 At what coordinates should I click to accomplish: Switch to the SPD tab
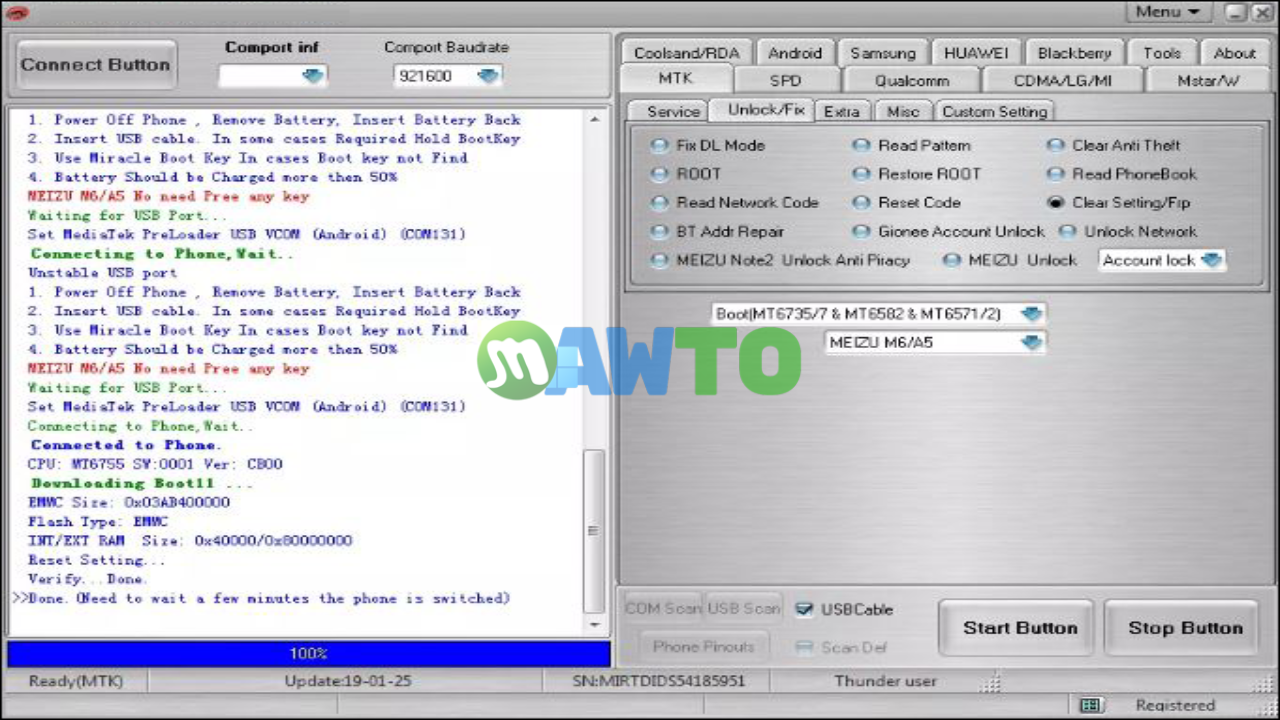click(786, 81)
